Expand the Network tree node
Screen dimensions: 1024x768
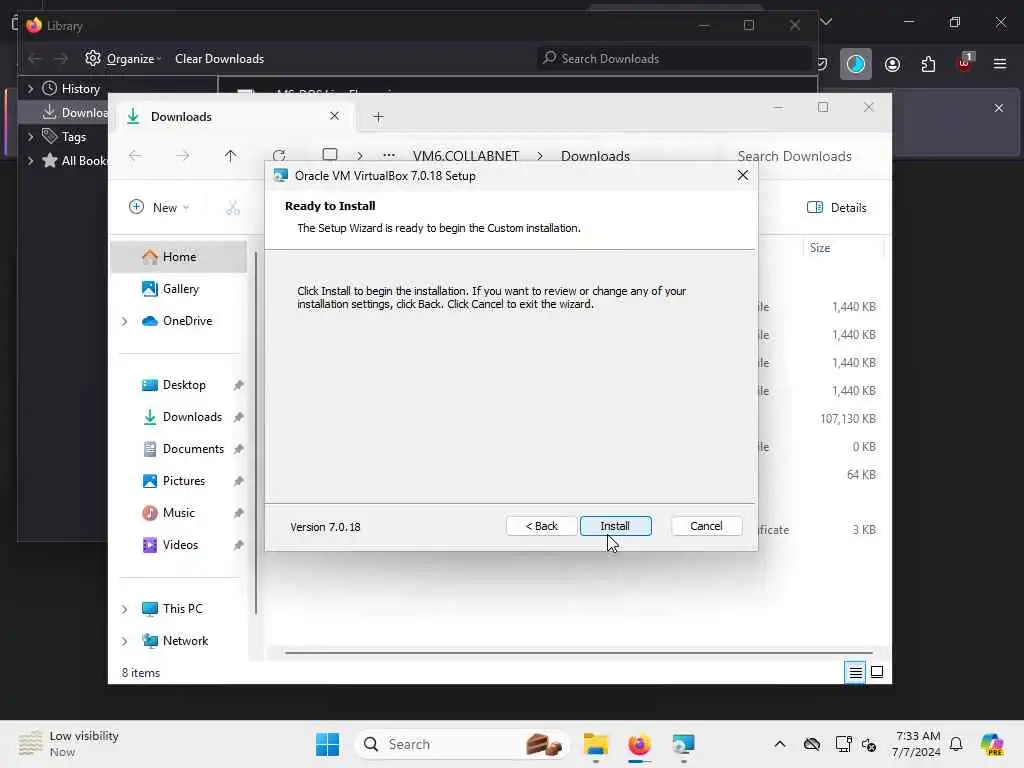[x=124, y=641]
